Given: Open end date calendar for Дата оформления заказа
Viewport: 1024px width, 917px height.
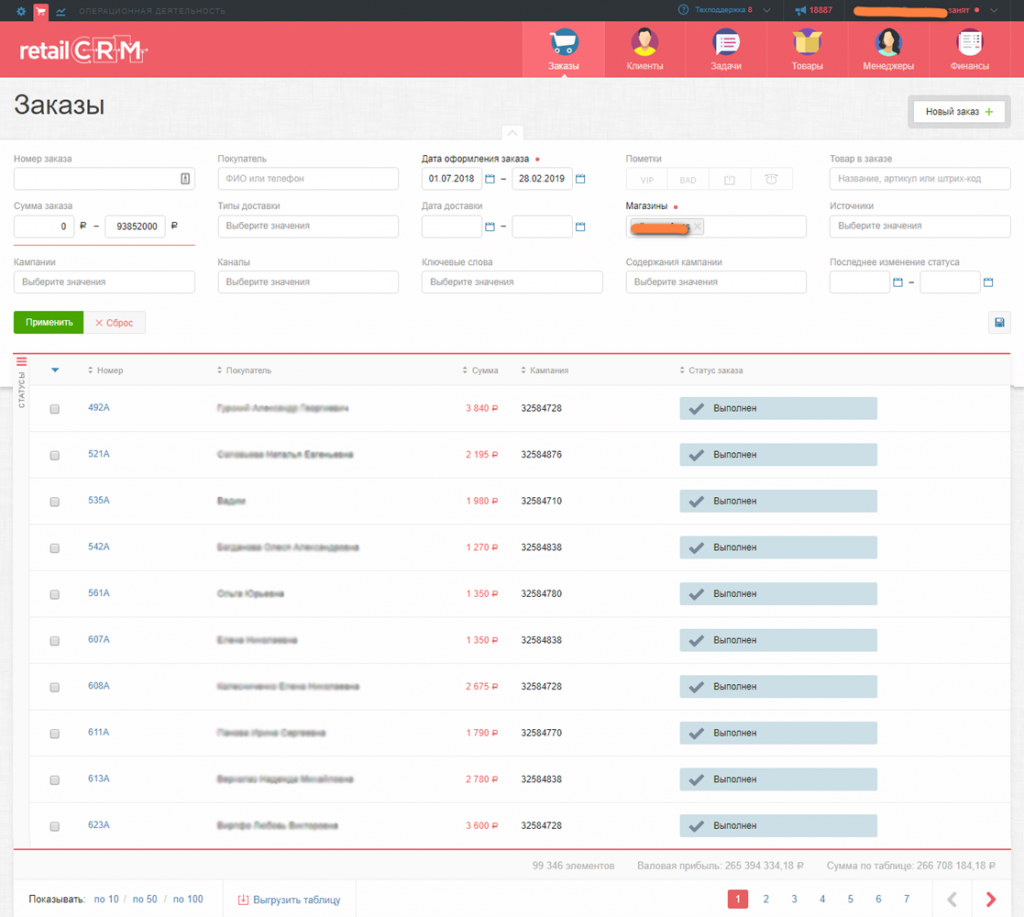Looking at the screenshot, I should [581, 179].
